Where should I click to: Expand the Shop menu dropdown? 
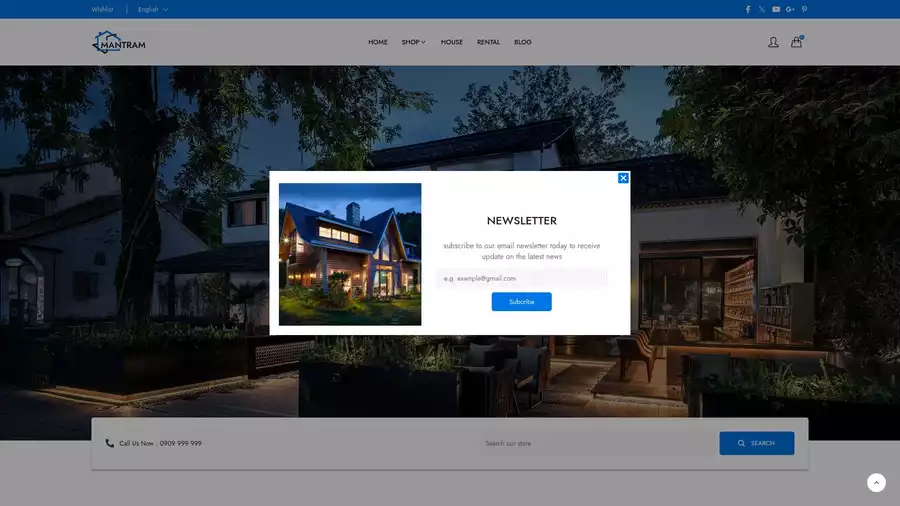413,42
